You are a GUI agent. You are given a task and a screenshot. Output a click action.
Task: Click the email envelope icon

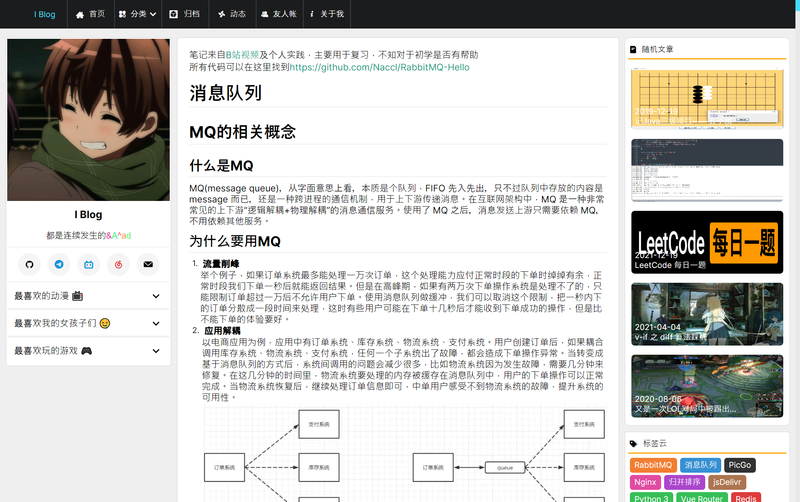pyautogui.click(x=148, y=264)
